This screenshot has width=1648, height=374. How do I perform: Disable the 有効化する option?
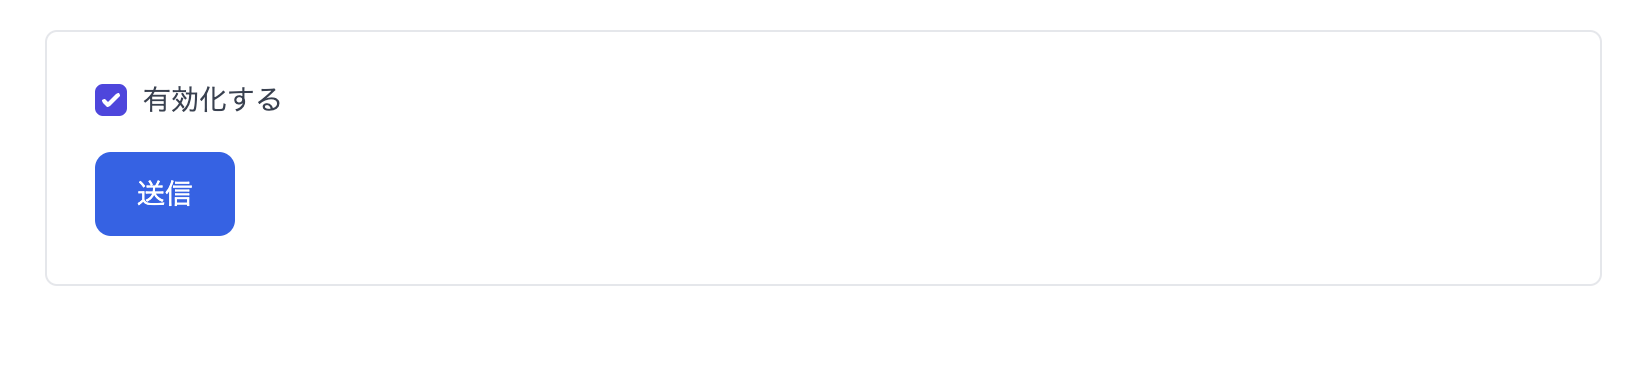(111, 100)
